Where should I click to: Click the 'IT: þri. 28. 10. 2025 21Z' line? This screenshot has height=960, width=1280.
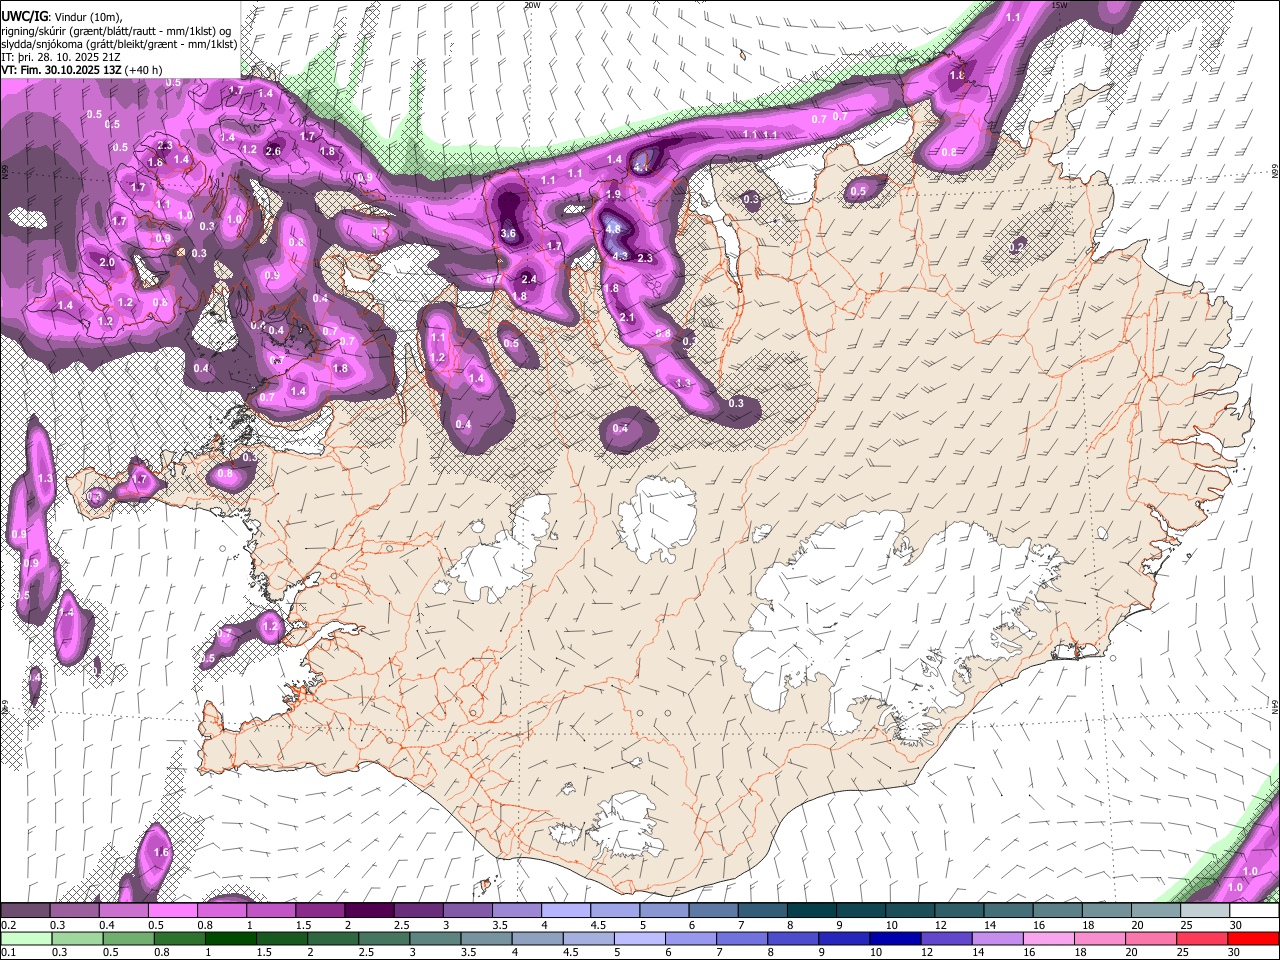coord(62,57)
